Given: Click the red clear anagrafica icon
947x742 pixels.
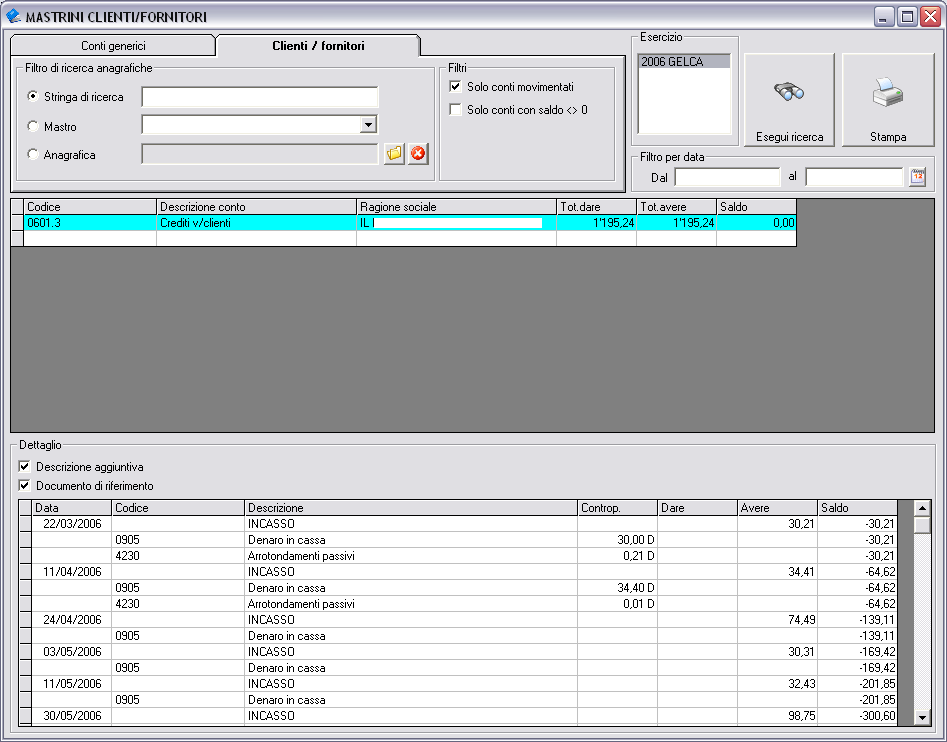Looking at the screenshot, I should coord(418,154).
